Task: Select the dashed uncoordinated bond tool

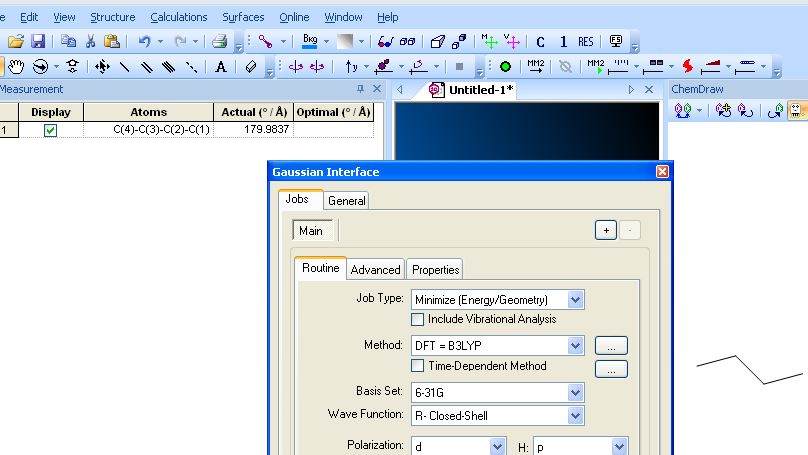Action: pos(191,66)
